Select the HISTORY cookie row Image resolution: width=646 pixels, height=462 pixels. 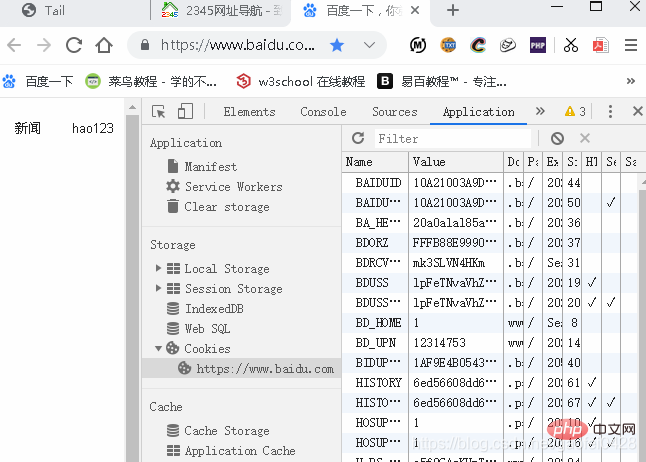point(491,382)
